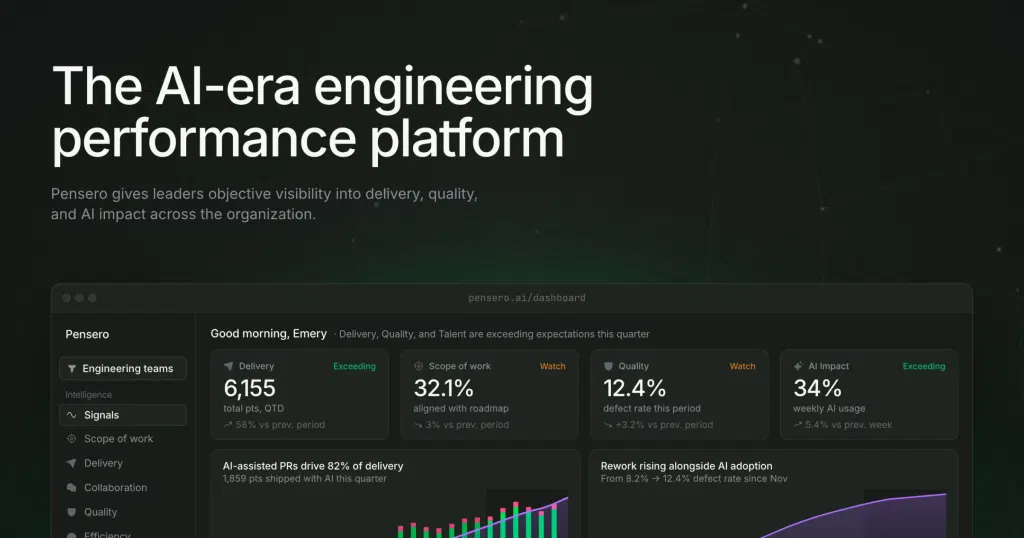
Task: Click the AI Impact sparkle icon
Action: click(798, 366)
